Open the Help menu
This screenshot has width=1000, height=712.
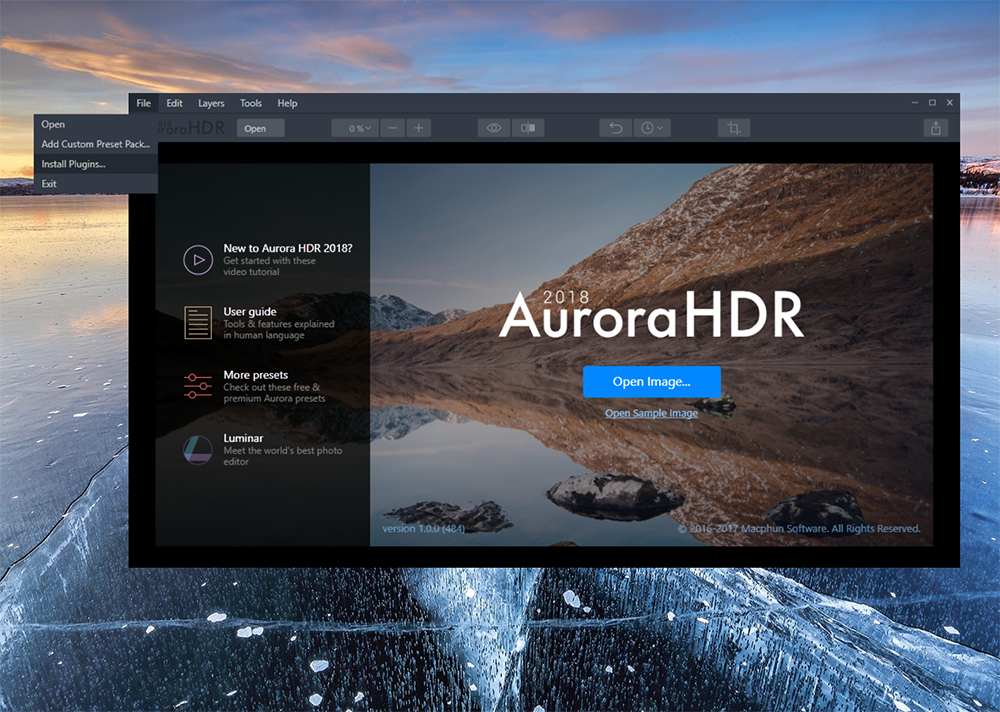(287, 103)
